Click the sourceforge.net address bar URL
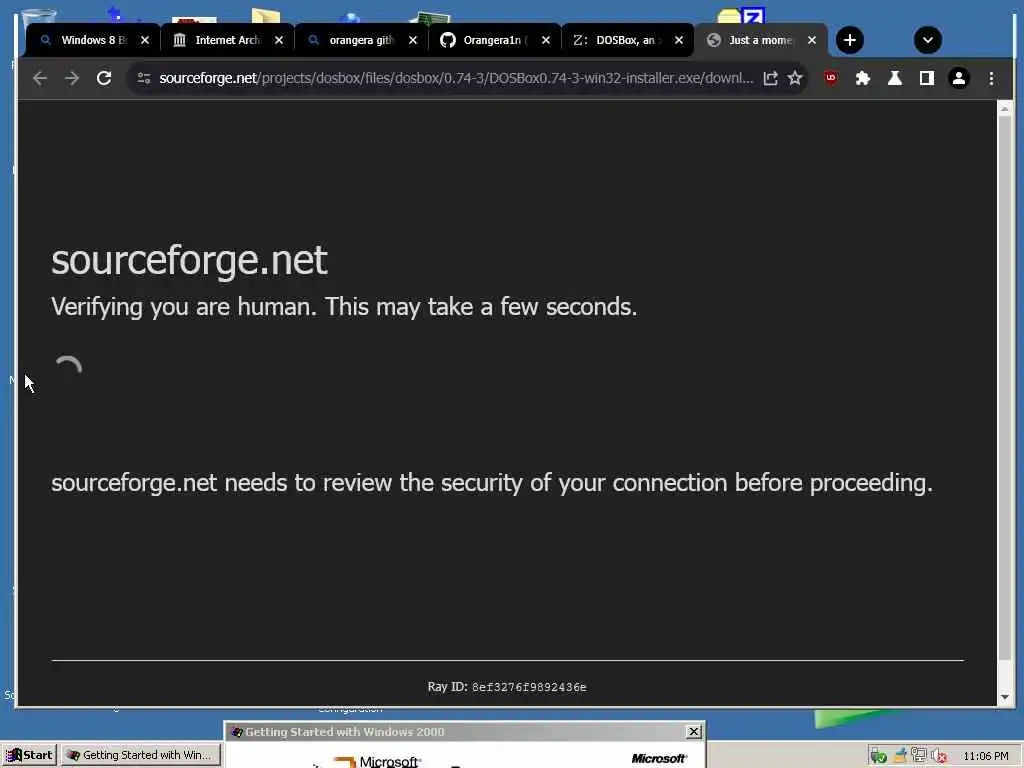The width and height of the screenshot is (1024, 768). point(456,78)
